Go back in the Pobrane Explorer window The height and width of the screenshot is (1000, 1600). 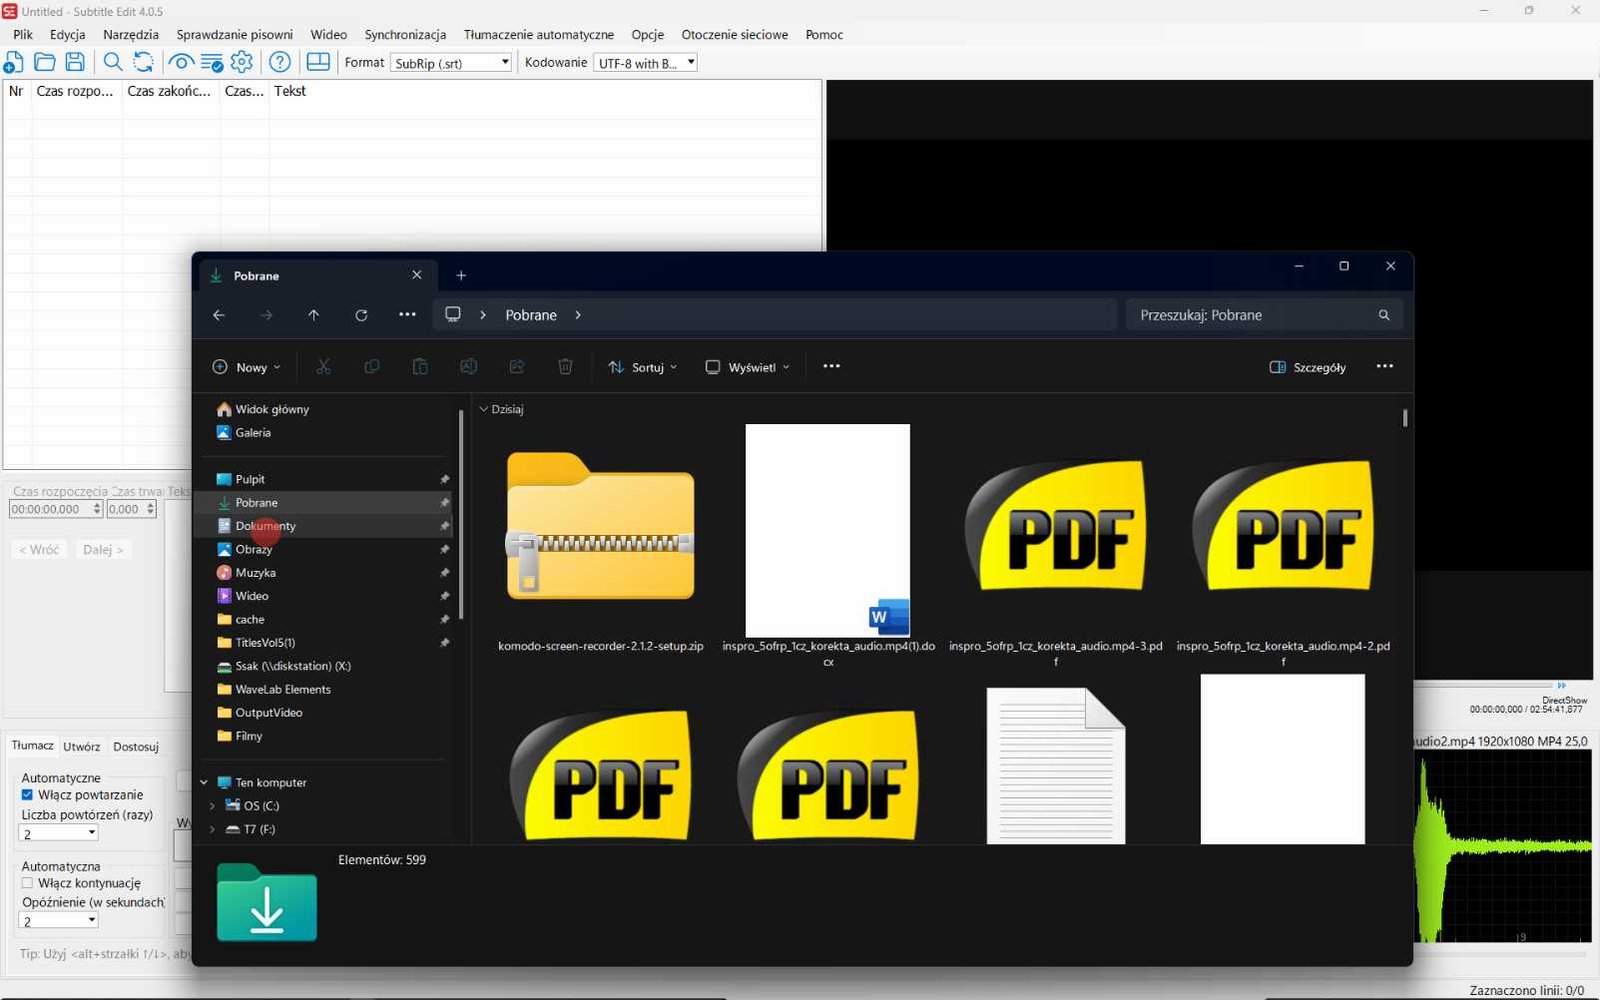219,315
